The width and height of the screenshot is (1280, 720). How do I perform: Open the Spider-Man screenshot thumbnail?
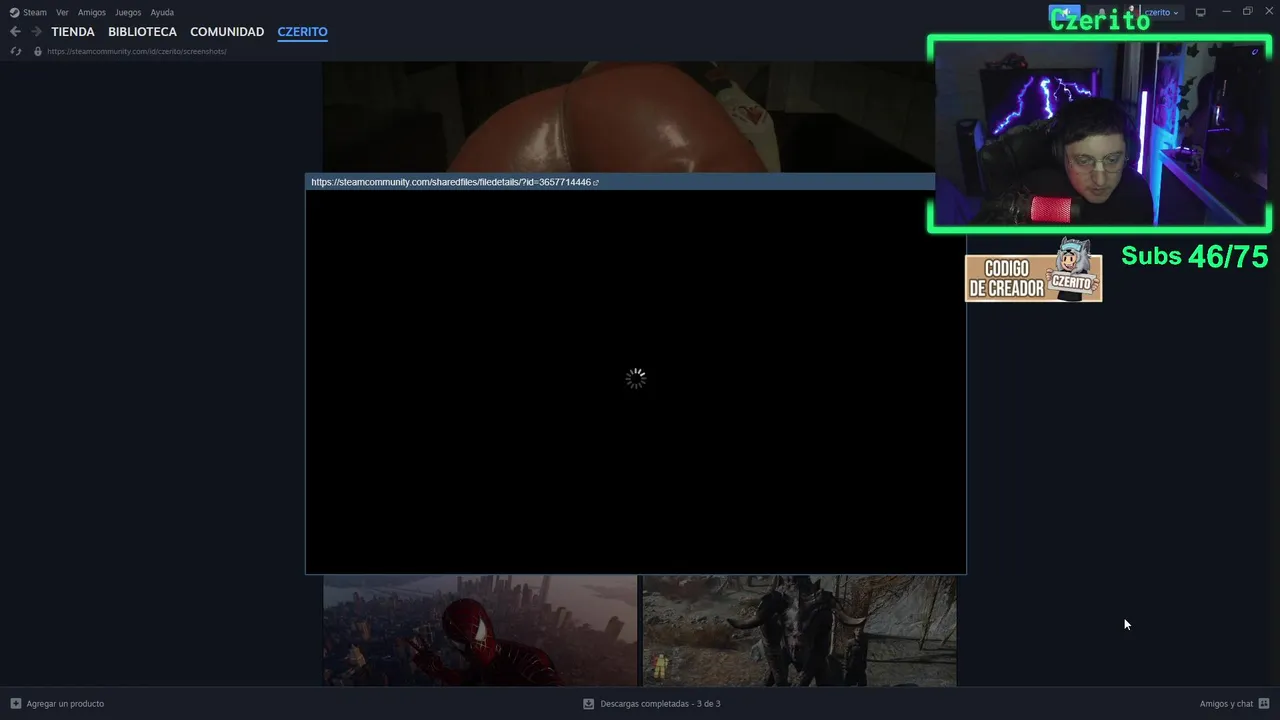click(x=480, y=630)
